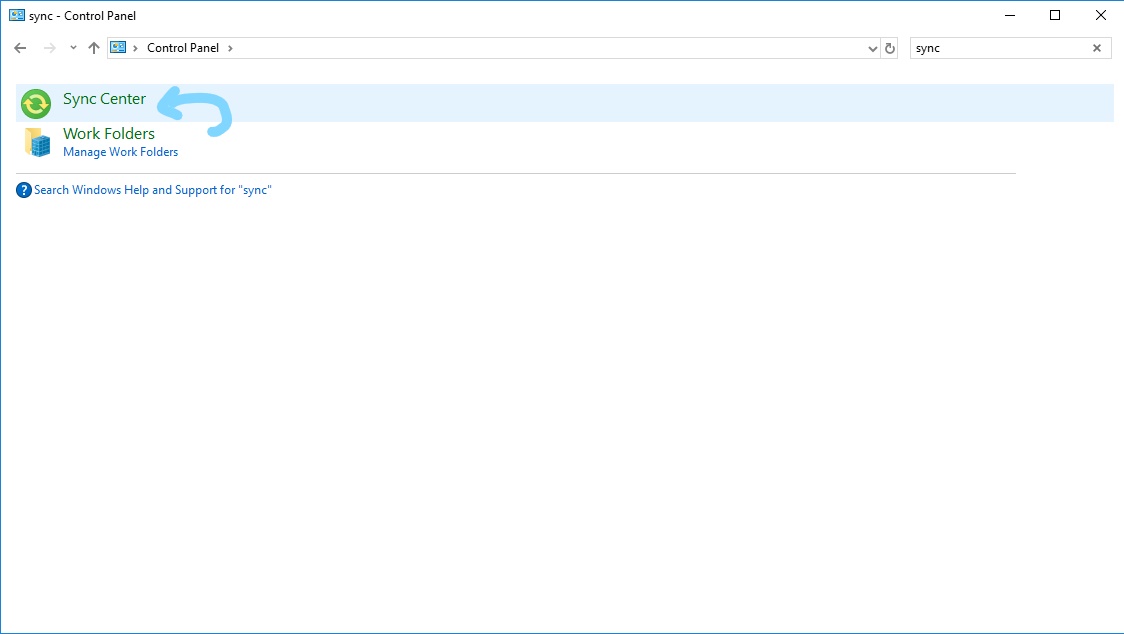Click the Manage Work Folders link
The height and width of the screenshot is (634, 1124).
tap(120, 152)
